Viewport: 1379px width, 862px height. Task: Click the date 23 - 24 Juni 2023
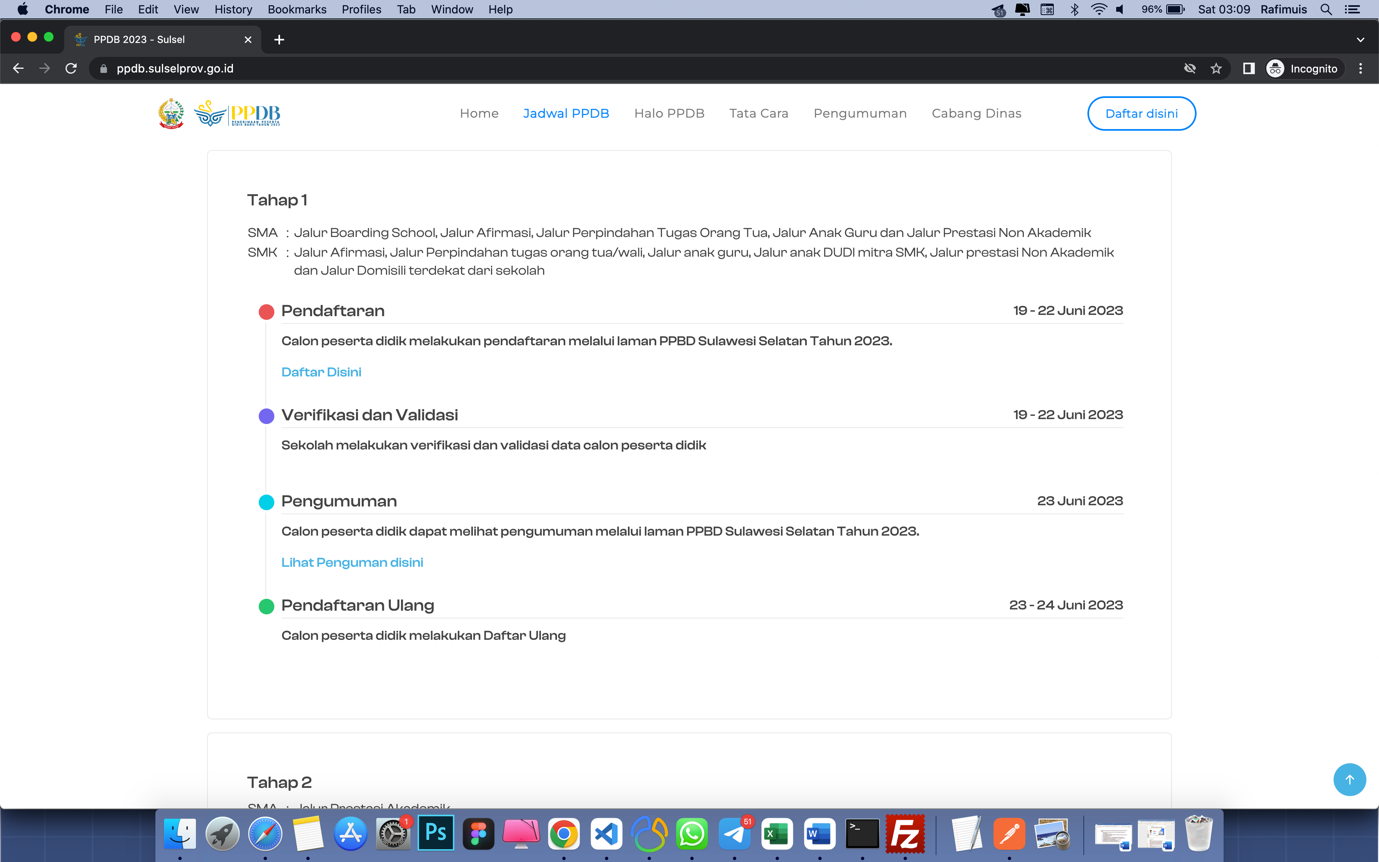[x=1066, y=605]
